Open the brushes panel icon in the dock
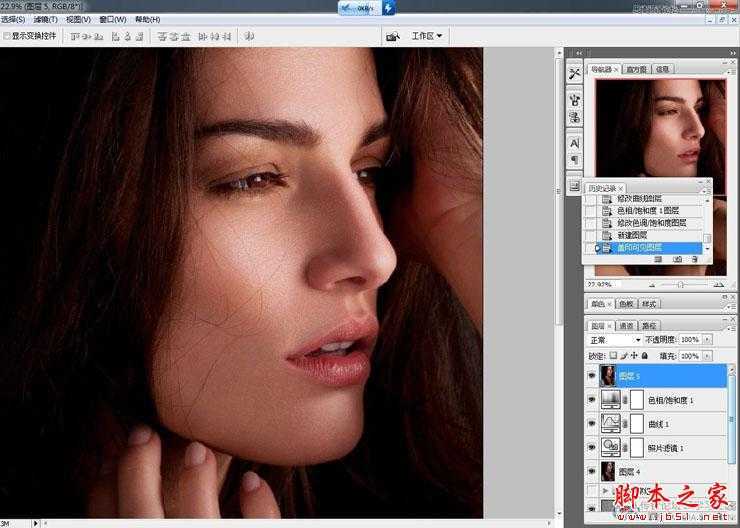740x528 pixels. coord(574,100)
